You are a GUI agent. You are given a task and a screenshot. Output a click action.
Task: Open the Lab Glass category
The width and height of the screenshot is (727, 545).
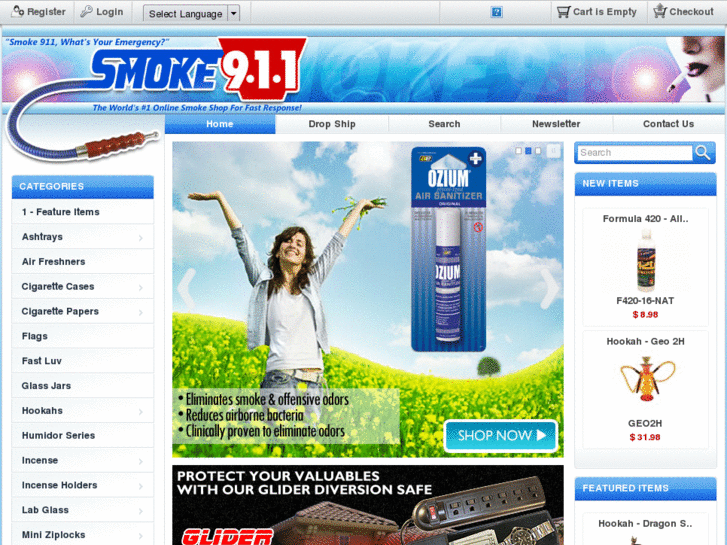[83, 510]
